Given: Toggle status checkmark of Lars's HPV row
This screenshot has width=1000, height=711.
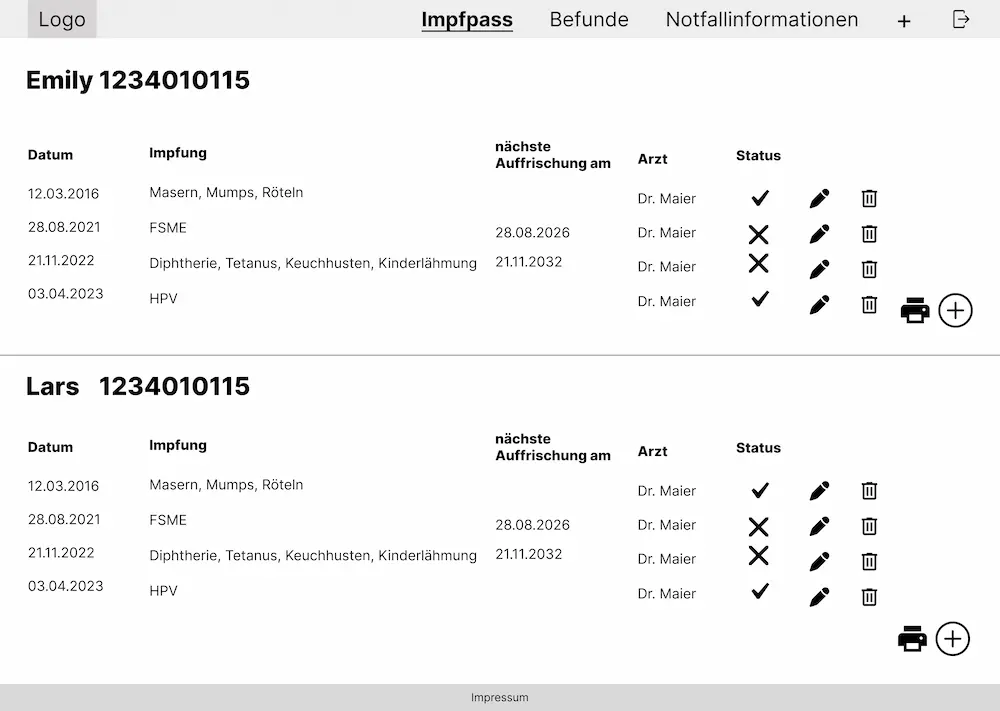Looking at the screenshot, I should point(760,591).
